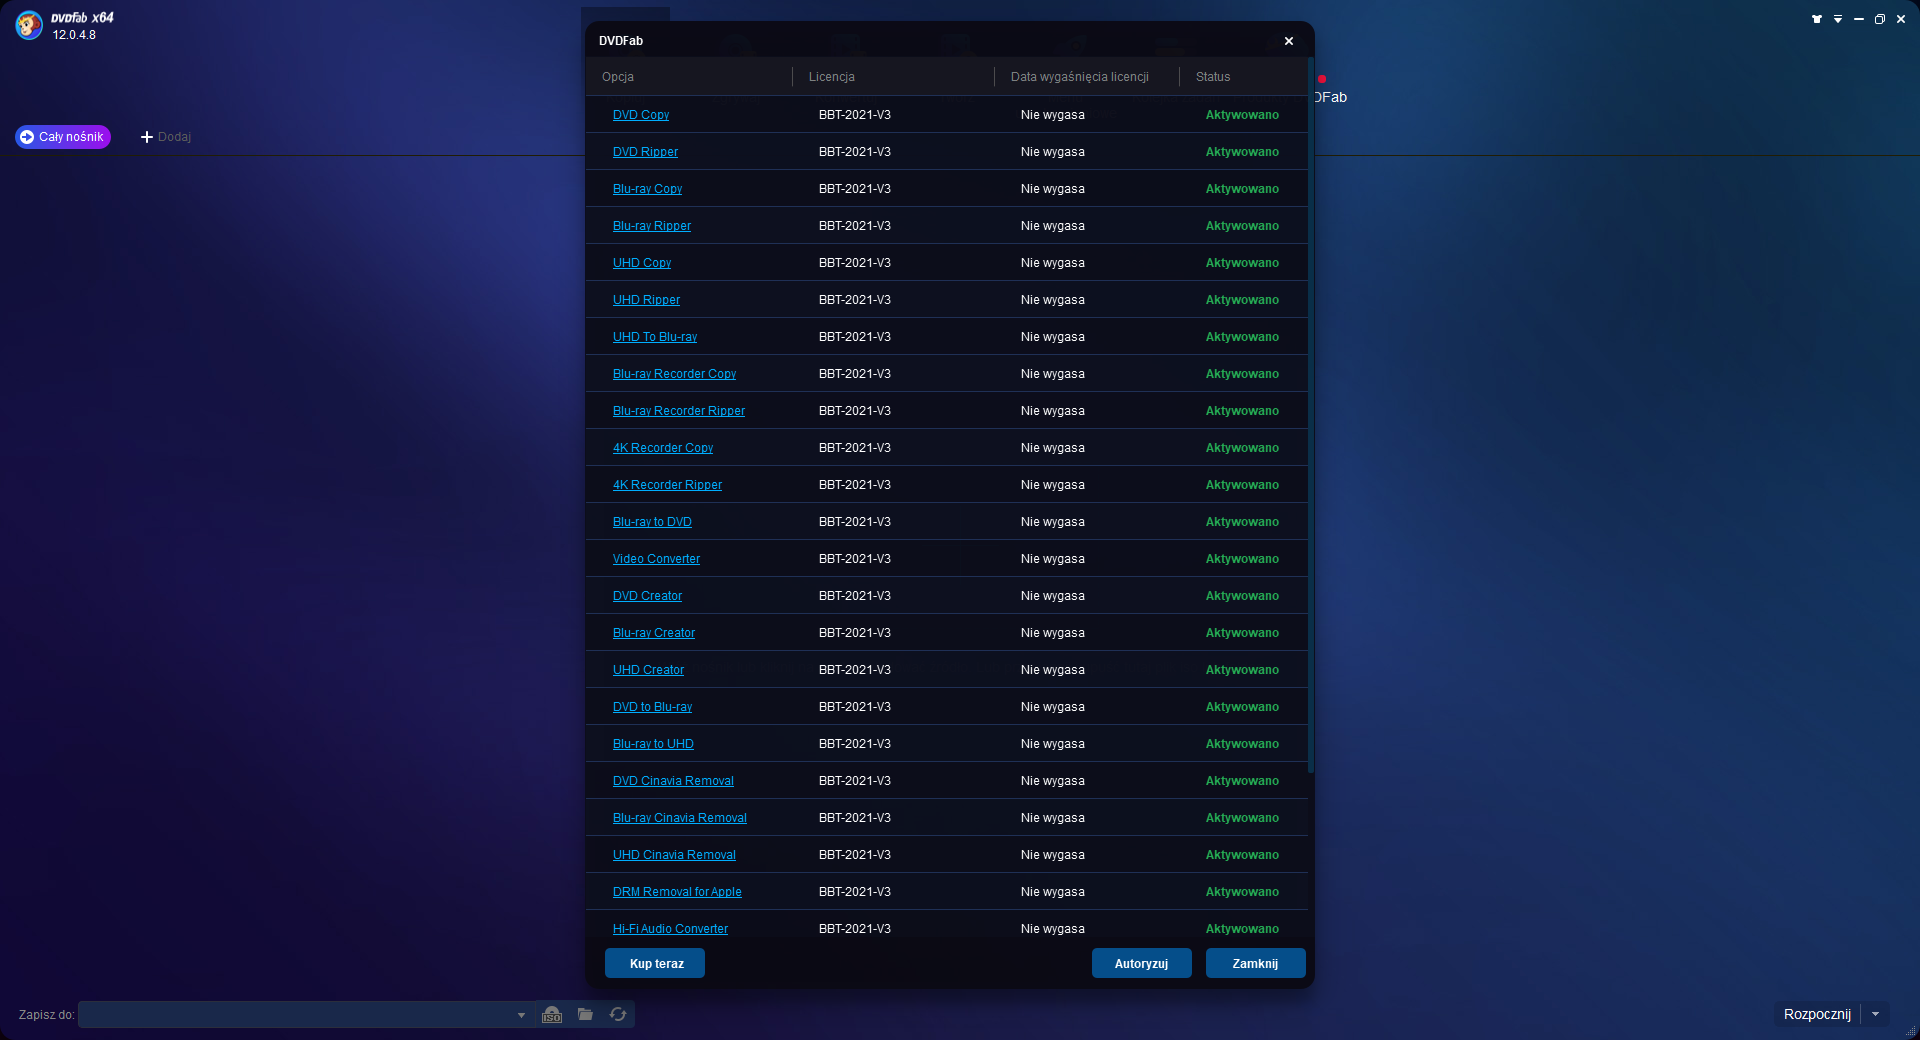1920x1040 pixels.
Task: Click BBT-2021-V3 license in UHD Creator row
Action: (855, 670)
